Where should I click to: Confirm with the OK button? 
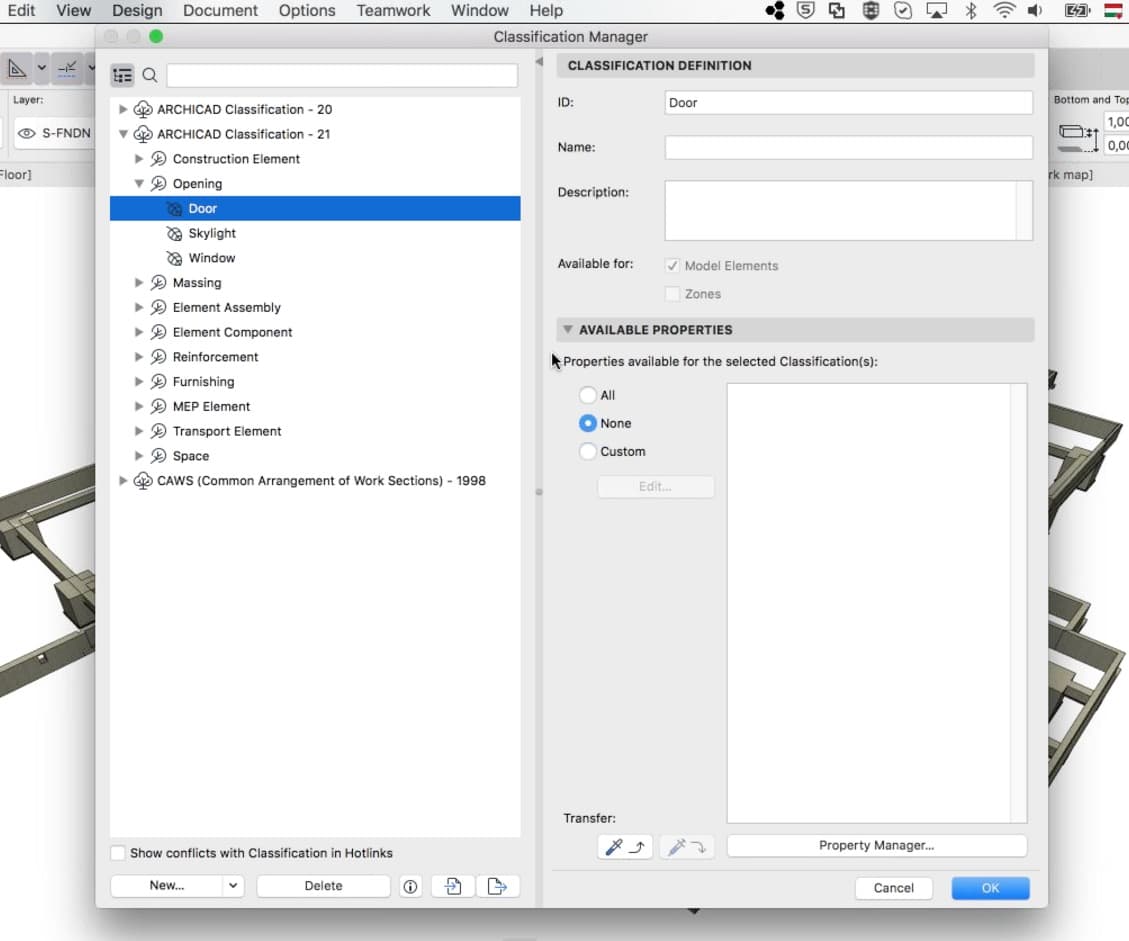[x=990, y=888]
